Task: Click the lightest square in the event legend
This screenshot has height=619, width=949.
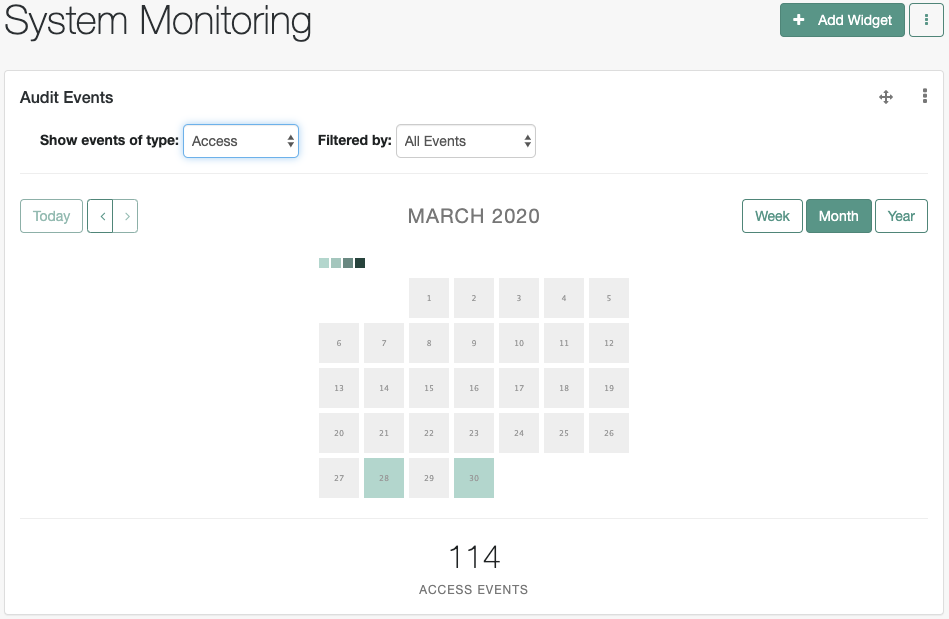Action: pos(323,262)
